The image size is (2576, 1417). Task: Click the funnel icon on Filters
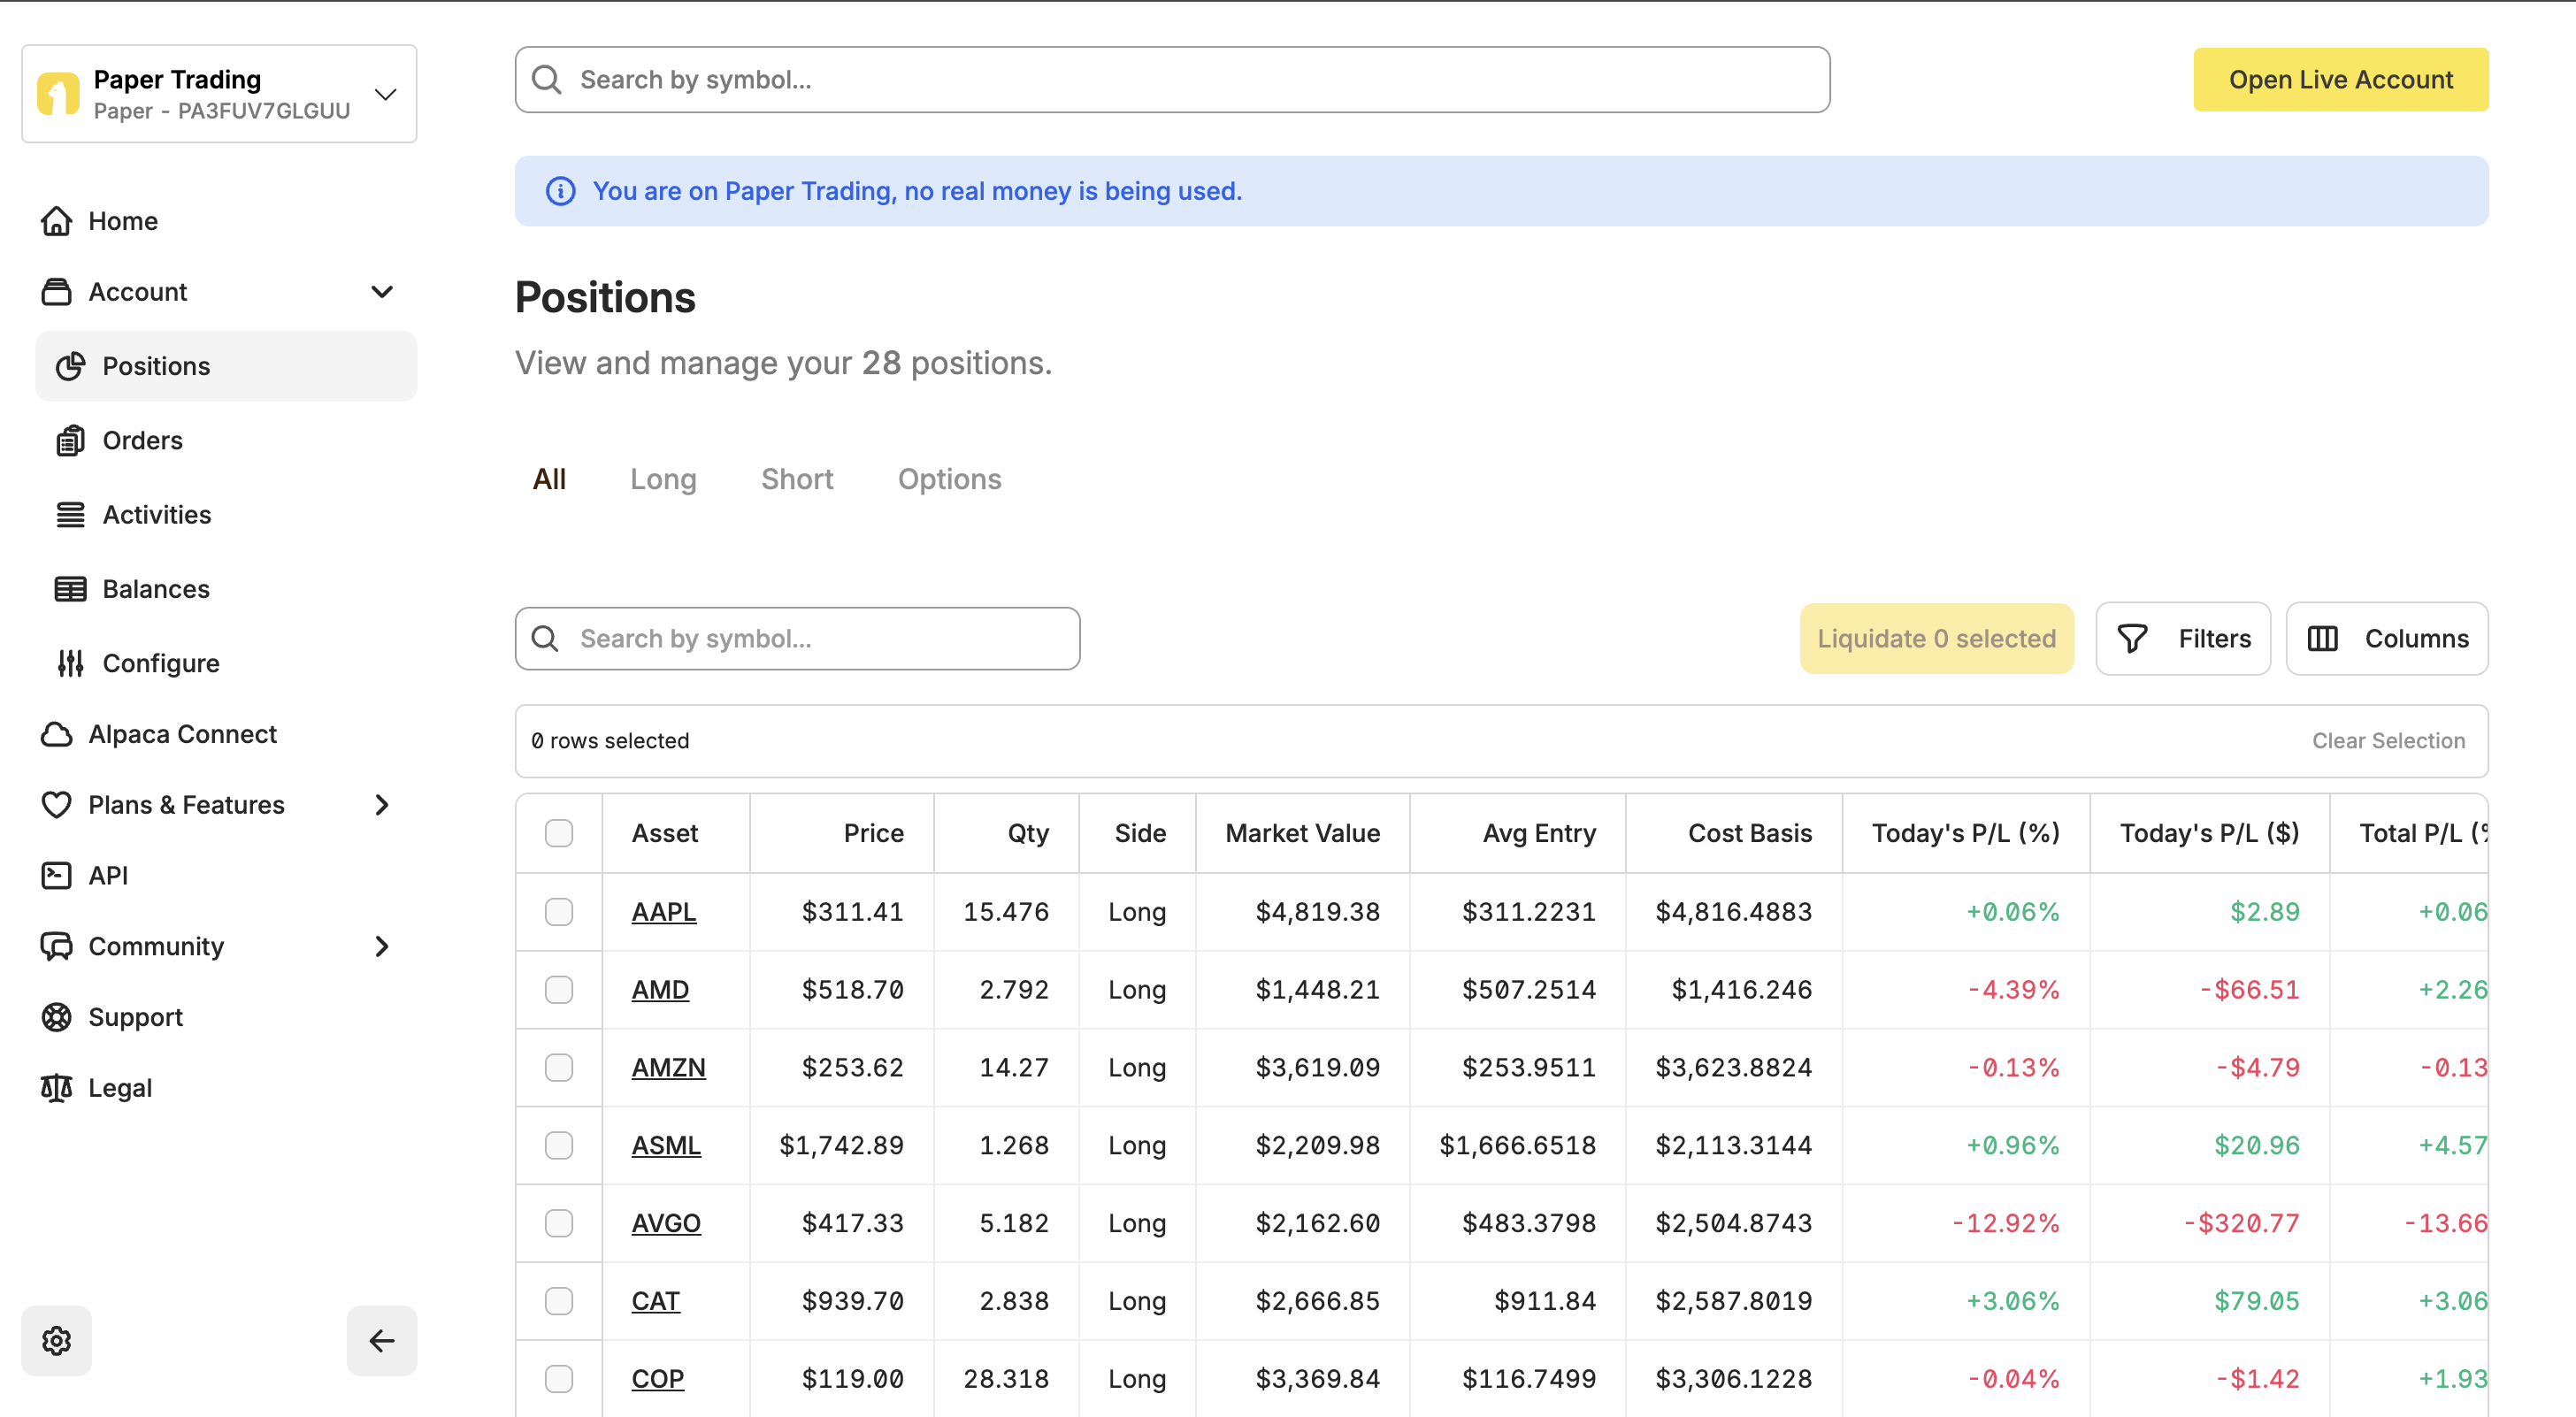tap(2132, 639)
